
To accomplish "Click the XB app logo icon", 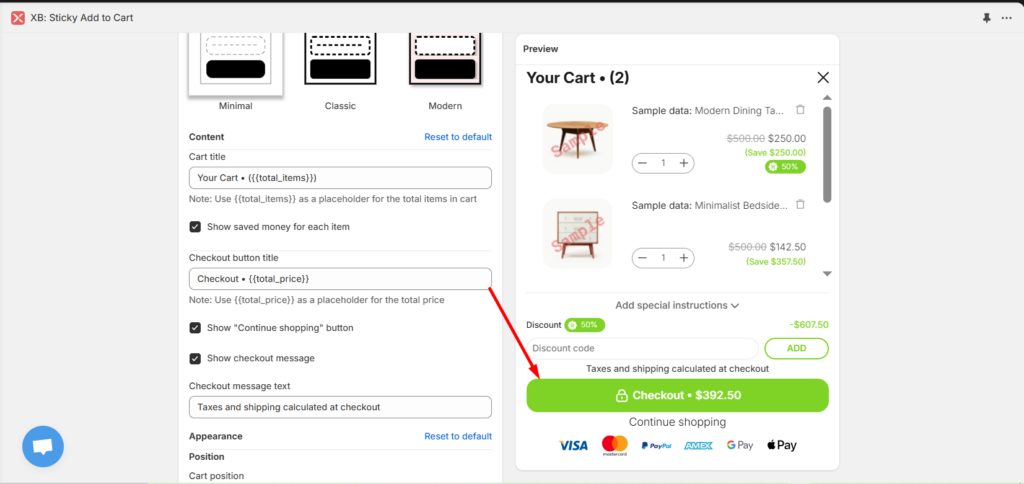I will pos(18,18).
